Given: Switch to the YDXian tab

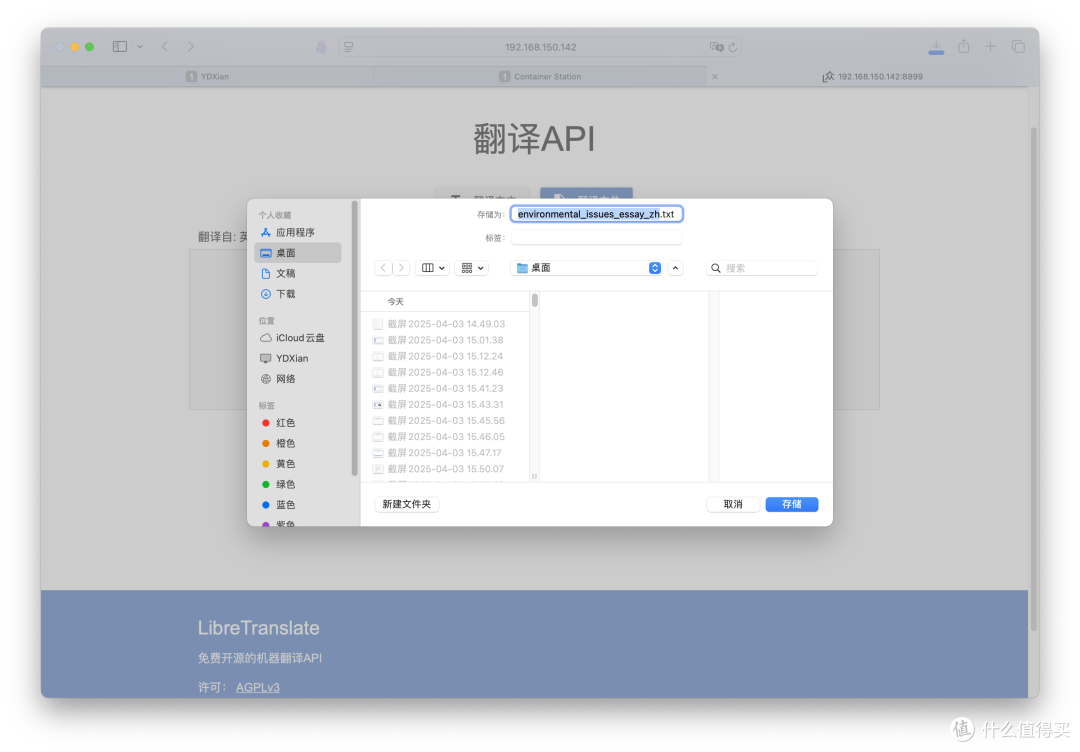Looking at the screenshot, I should 207,76.
